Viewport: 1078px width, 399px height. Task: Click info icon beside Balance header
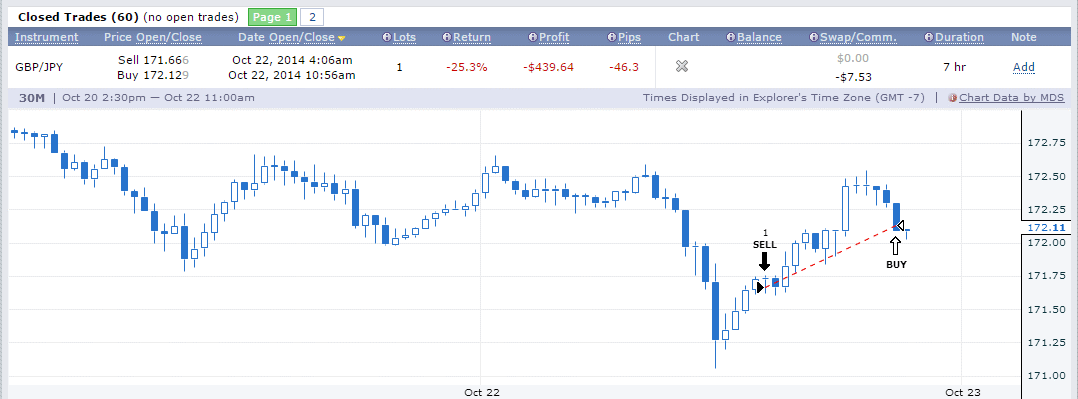coord(732,38)
